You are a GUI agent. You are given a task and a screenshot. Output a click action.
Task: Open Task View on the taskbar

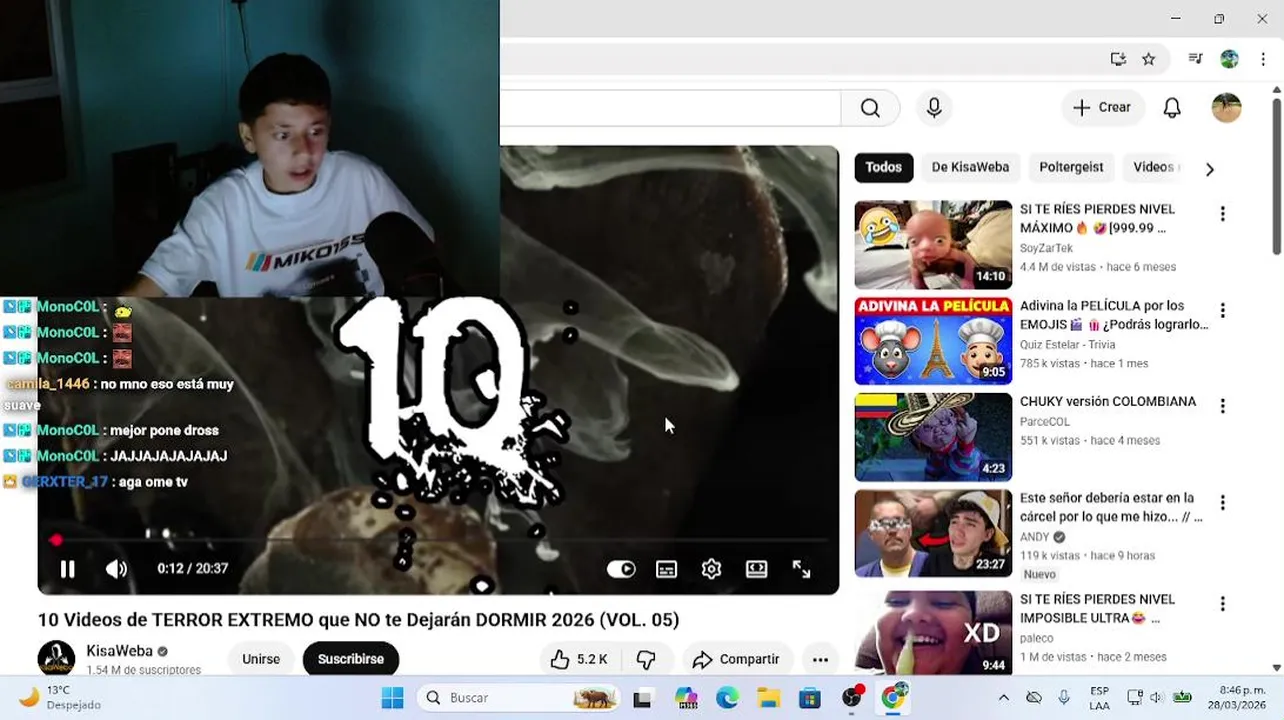[x=642, y=698]
